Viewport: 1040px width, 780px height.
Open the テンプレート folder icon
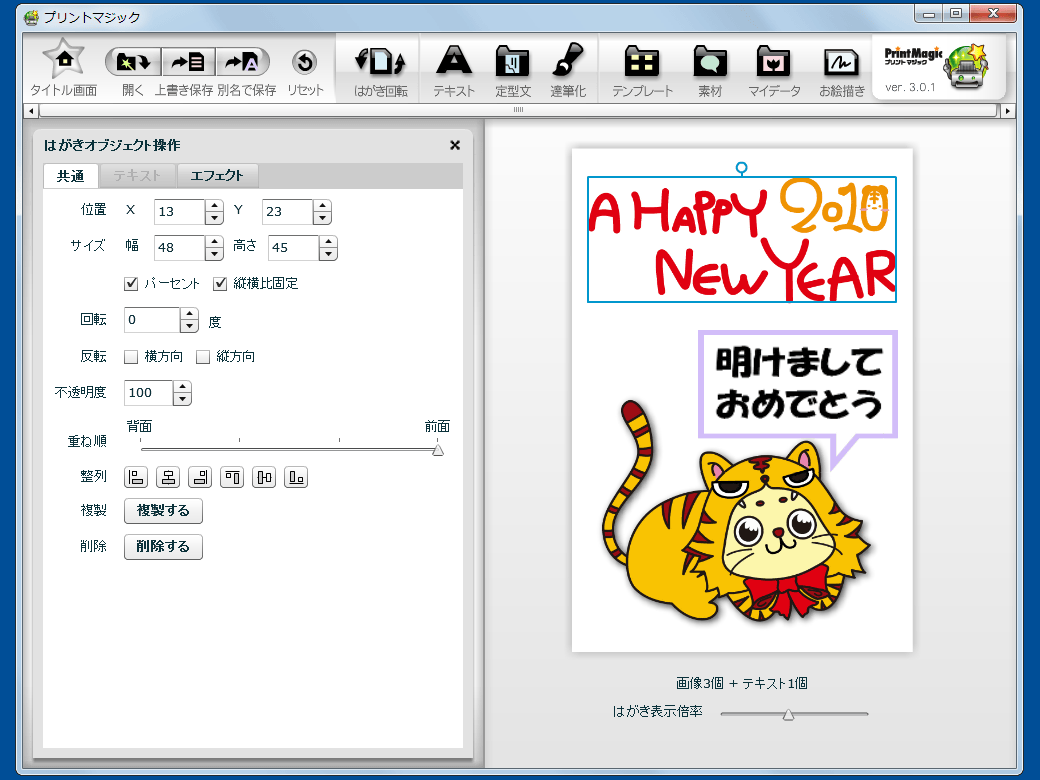pyautogui.click(x=641, y=62)
